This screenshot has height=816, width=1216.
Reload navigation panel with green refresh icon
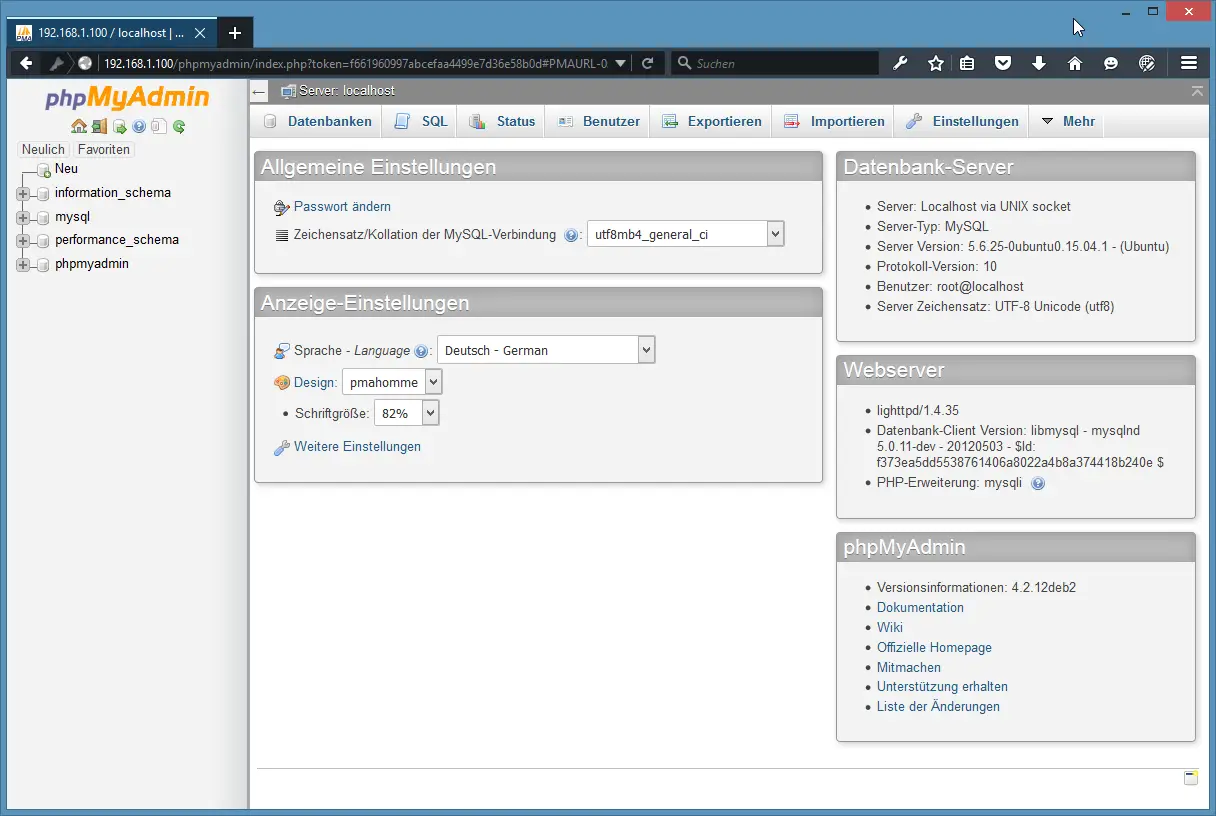[x=179, y=127]
